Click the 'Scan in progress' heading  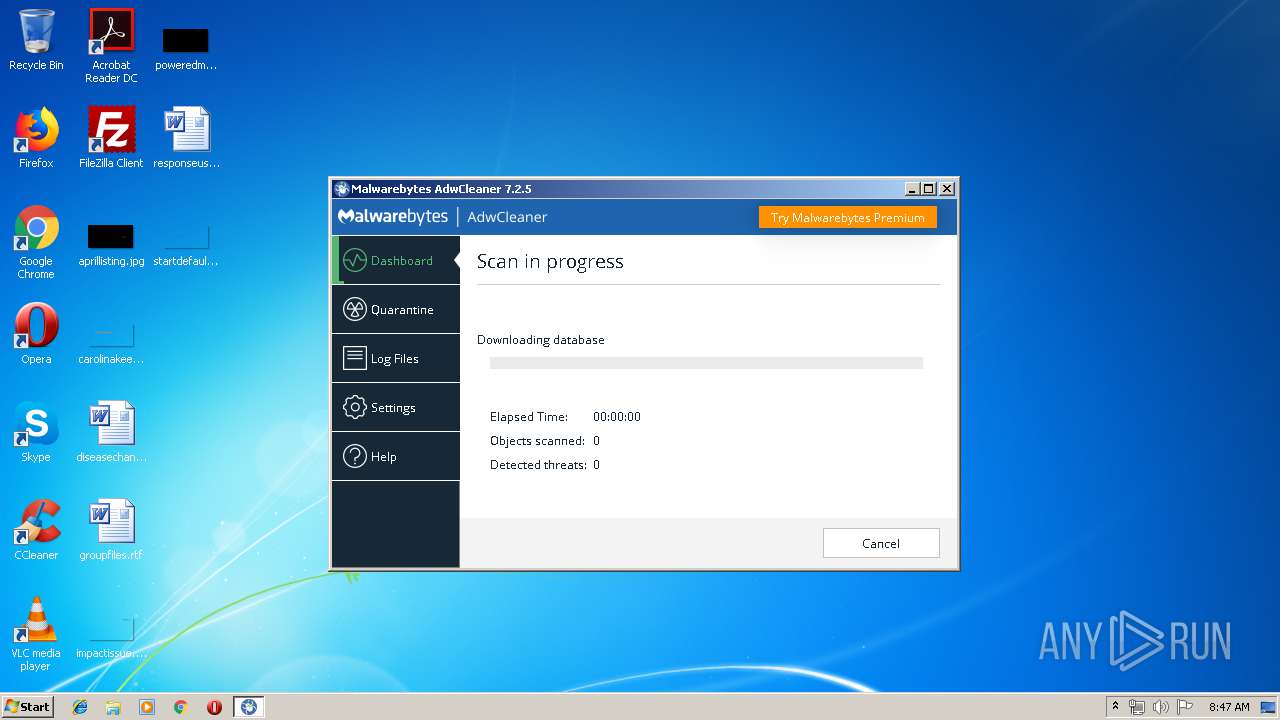[550, 262]
